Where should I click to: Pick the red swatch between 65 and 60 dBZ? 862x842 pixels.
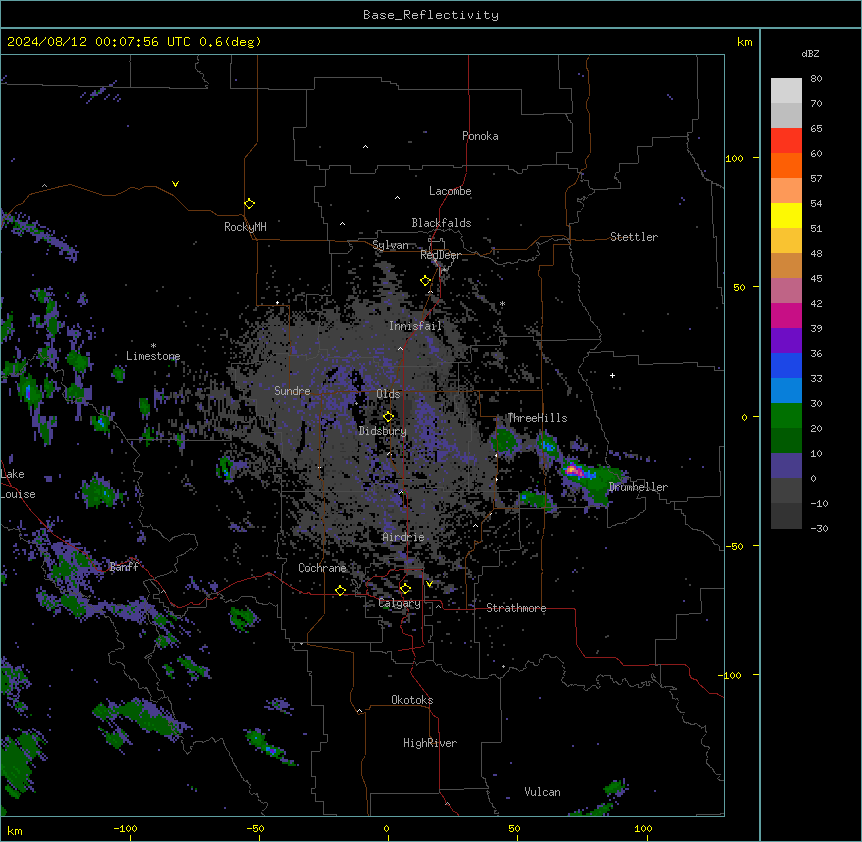point(786,141)
